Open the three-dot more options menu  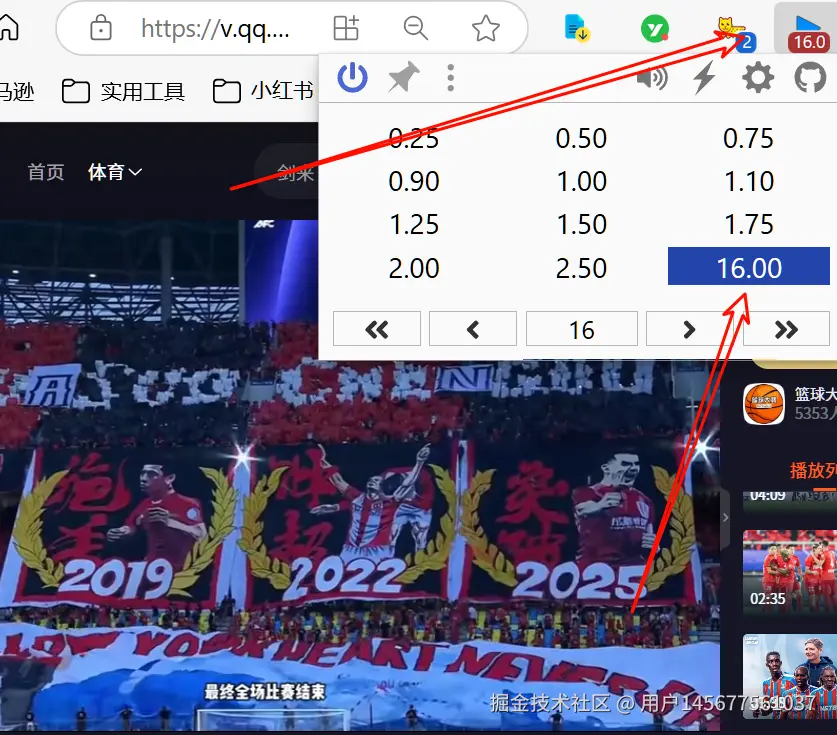pos(451,78)
